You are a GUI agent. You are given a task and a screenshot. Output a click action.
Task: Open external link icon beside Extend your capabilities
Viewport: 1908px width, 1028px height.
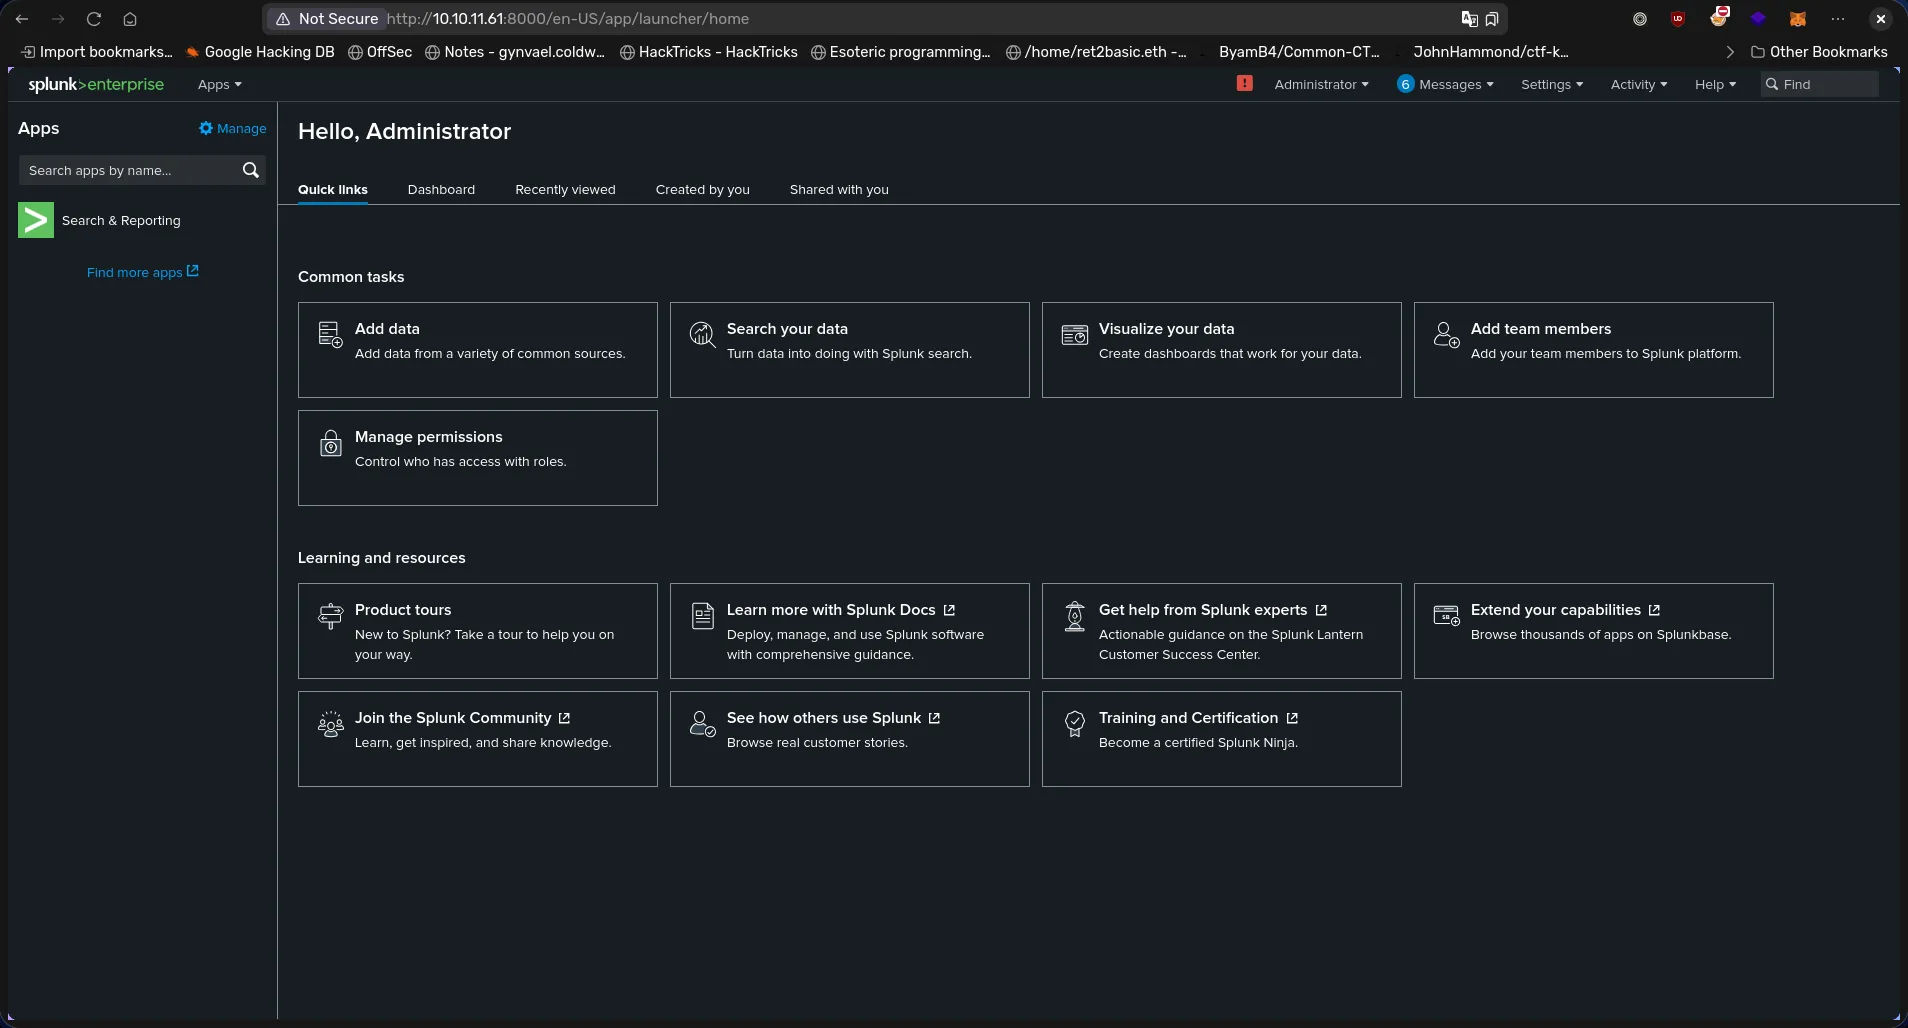tap(1654, 610)
